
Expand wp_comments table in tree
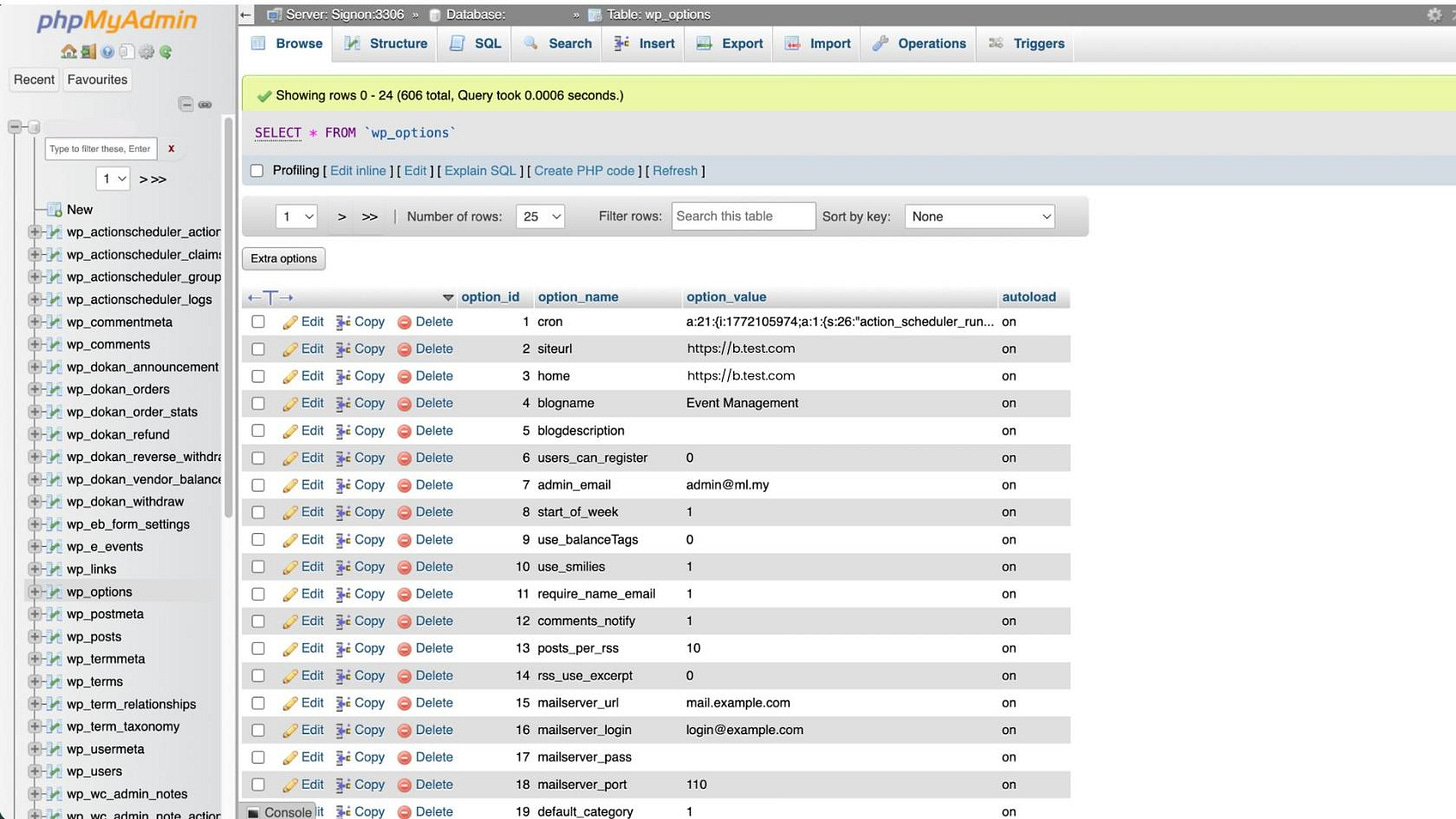(x=35, y=344)
